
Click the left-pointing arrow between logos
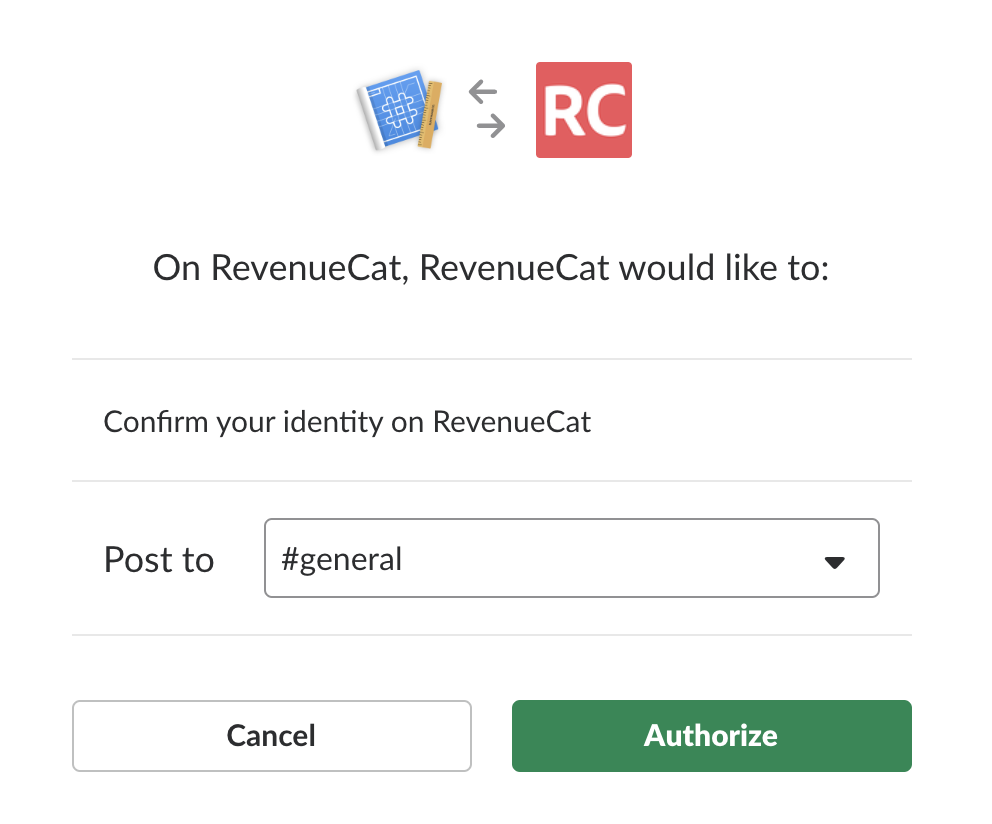pos(483,92)
